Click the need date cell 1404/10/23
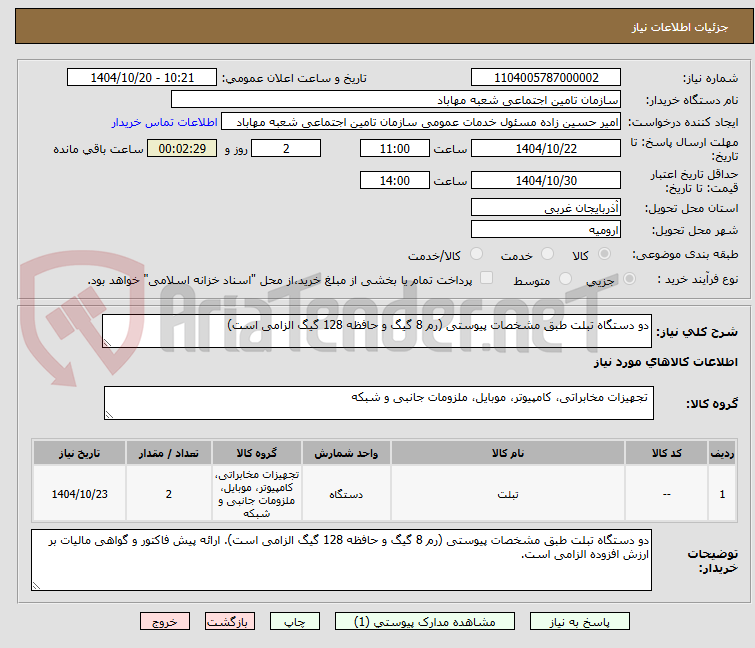755x648 pixels. (x=79, y=494)
